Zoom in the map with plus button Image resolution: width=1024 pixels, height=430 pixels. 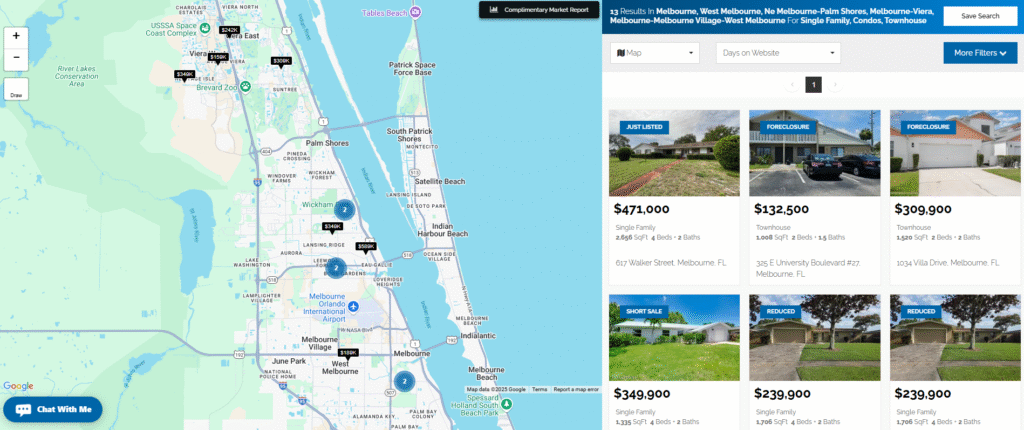(16, 36)
